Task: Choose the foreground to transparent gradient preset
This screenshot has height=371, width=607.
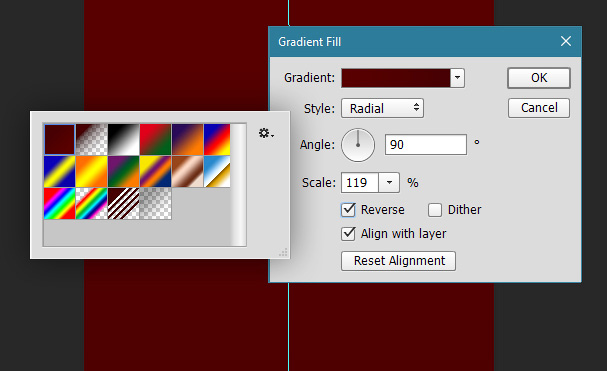Action: tap(92, 139)
